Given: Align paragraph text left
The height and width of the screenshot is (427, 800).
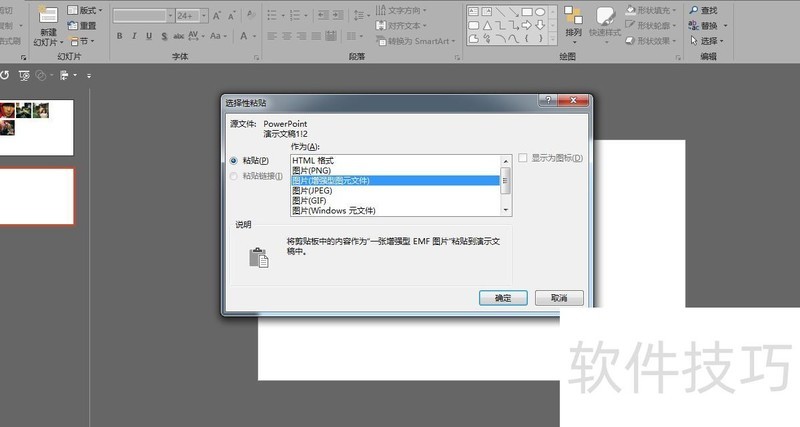Looking at the screenshot, I should click(x=272, y=36).
